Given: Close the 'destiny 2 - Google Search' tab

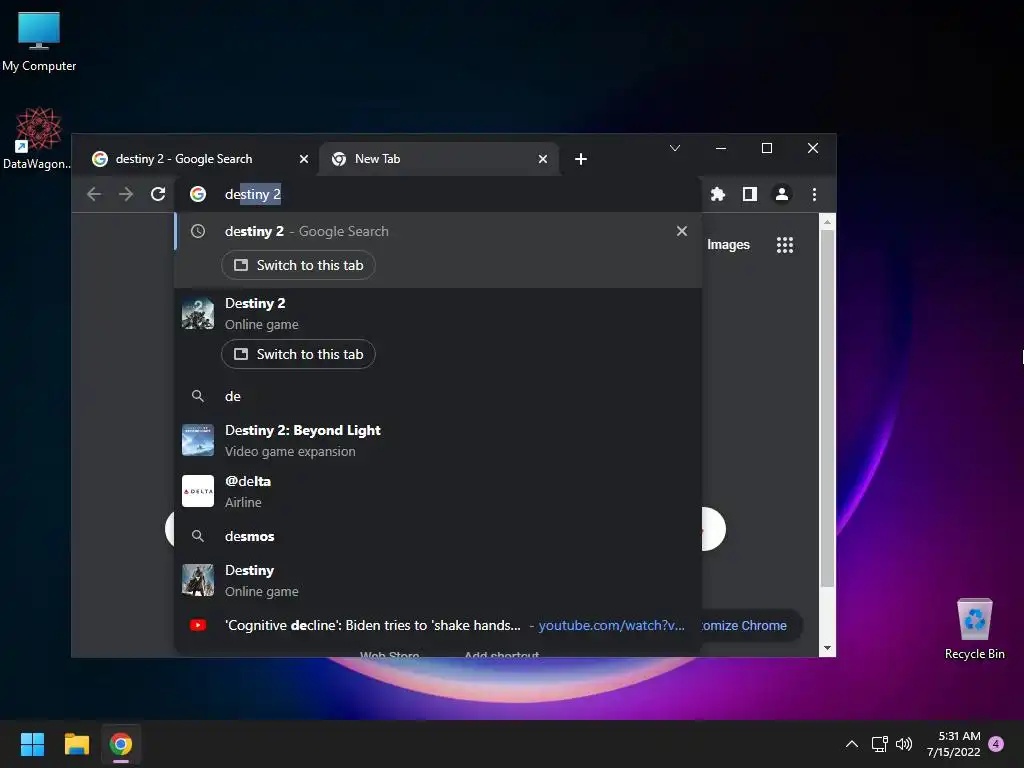Looking at the screenshot, I should [x=304, y=159].
